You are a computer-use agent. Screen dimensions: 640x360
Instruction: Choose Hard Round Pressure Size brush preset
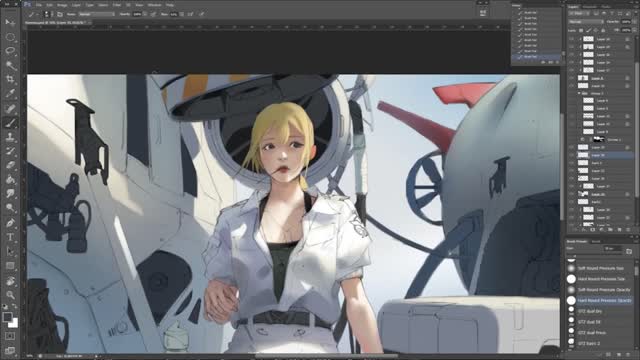click(600, 279)
